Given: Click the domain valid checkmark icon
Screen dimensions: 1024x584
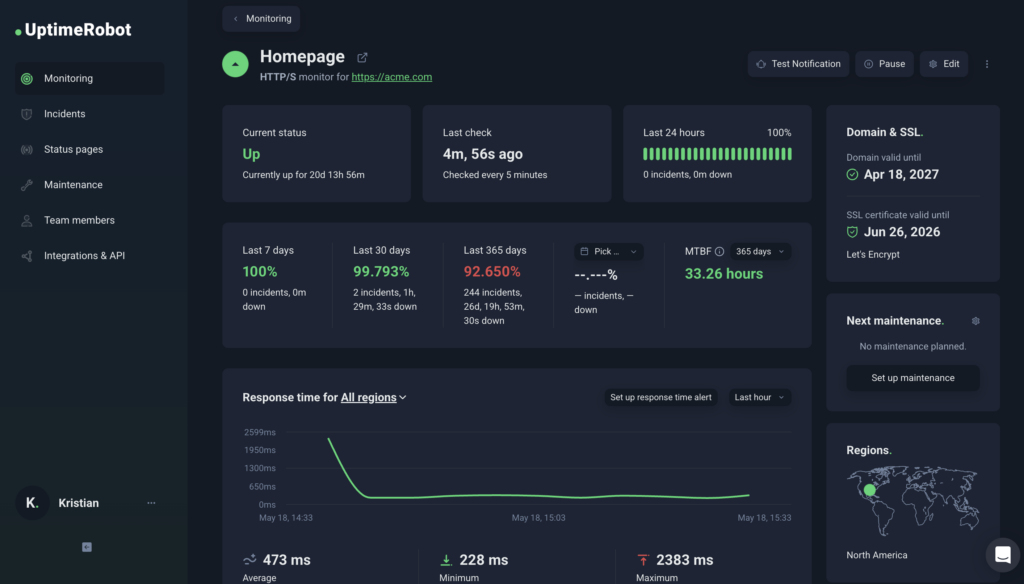Looking at the screenshot, I should point(852,174).
